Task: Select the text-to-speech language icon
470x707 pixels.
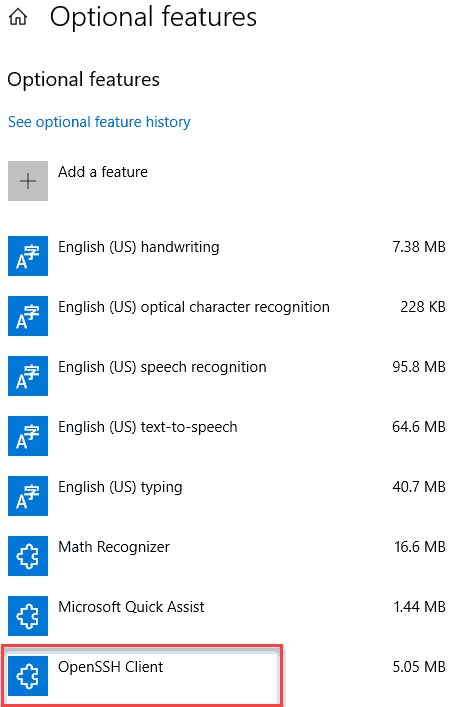Action: [28, 436]
